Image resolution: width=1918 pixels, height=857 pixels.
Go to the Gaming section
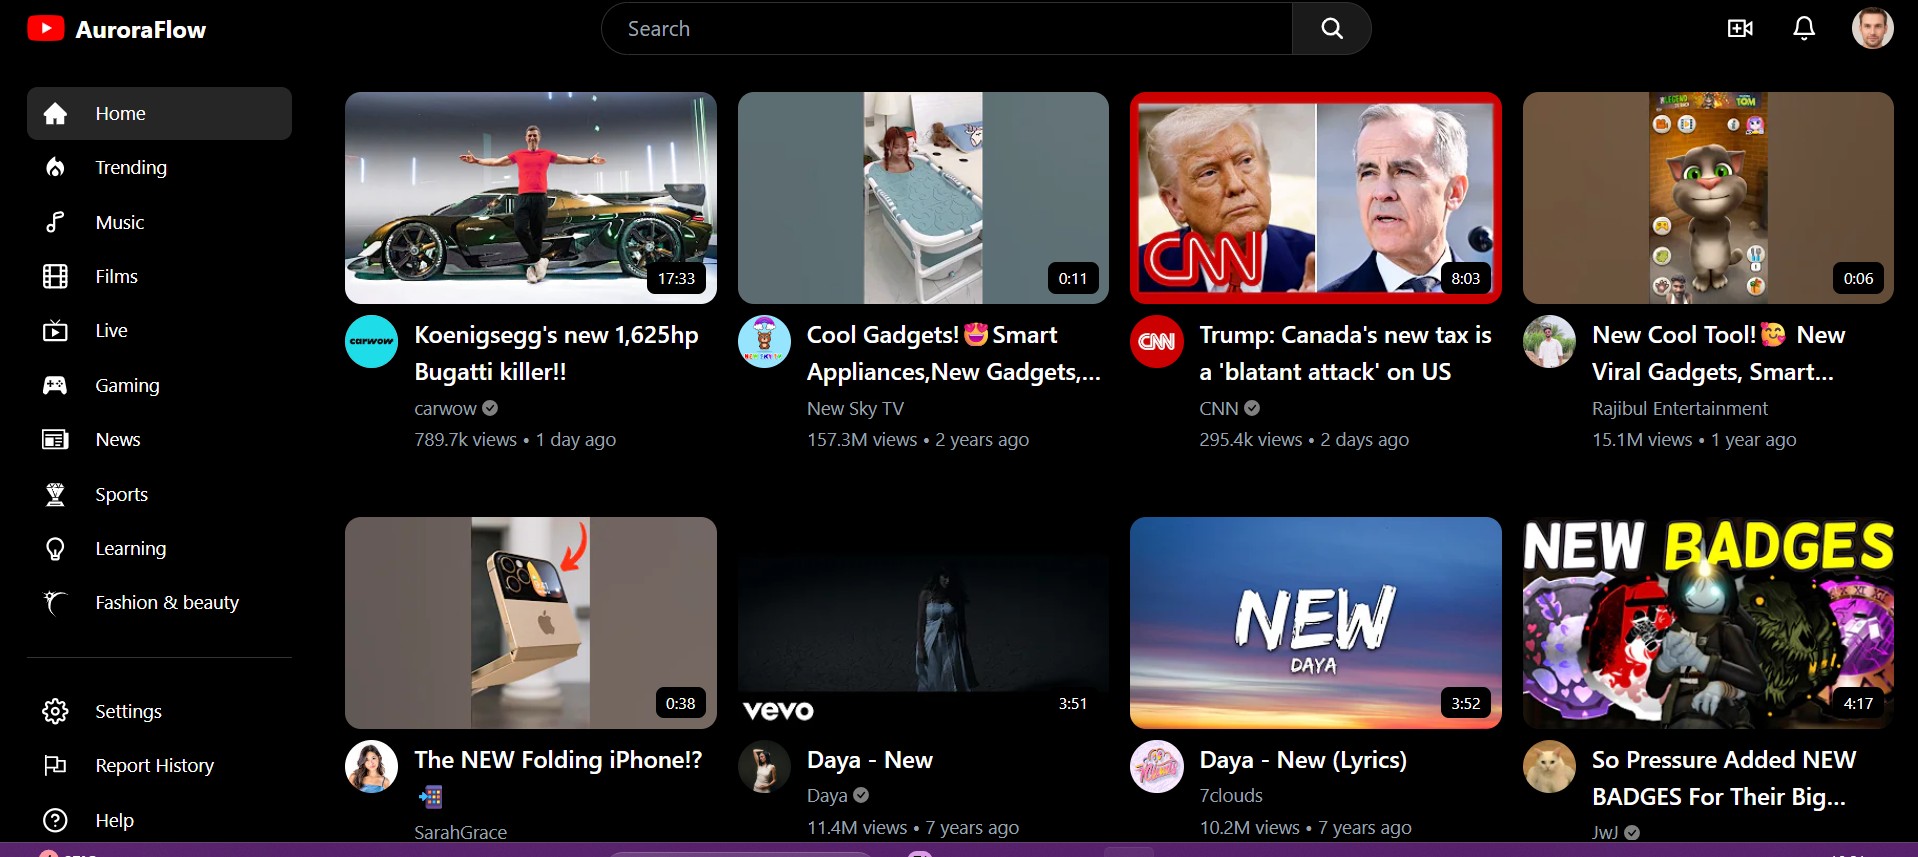coord(127,385)
